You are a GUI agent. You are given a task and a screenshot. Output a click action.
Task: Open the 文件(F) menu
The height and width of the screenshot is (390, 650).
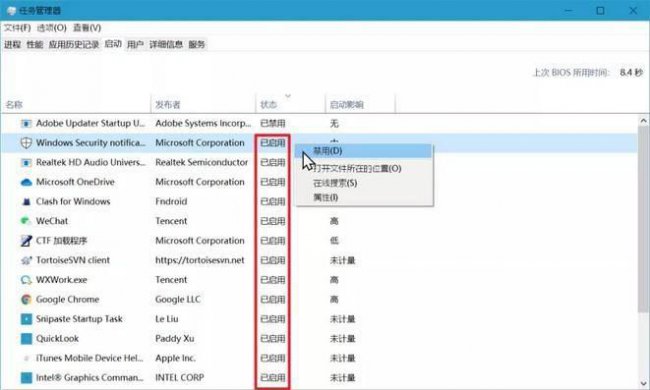17,28
